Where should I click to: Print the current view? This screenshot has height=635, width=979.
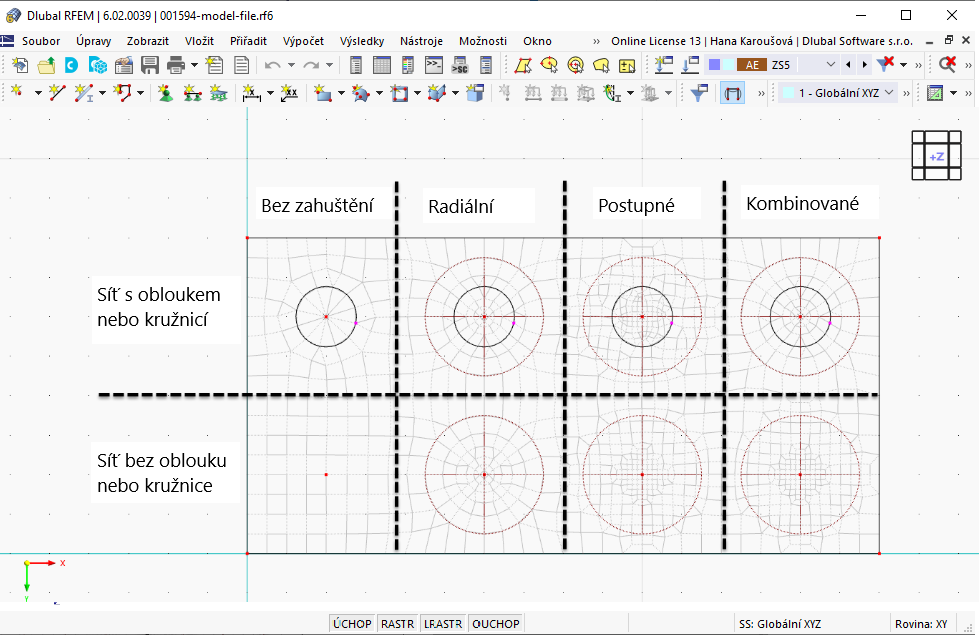coord(176,65)
